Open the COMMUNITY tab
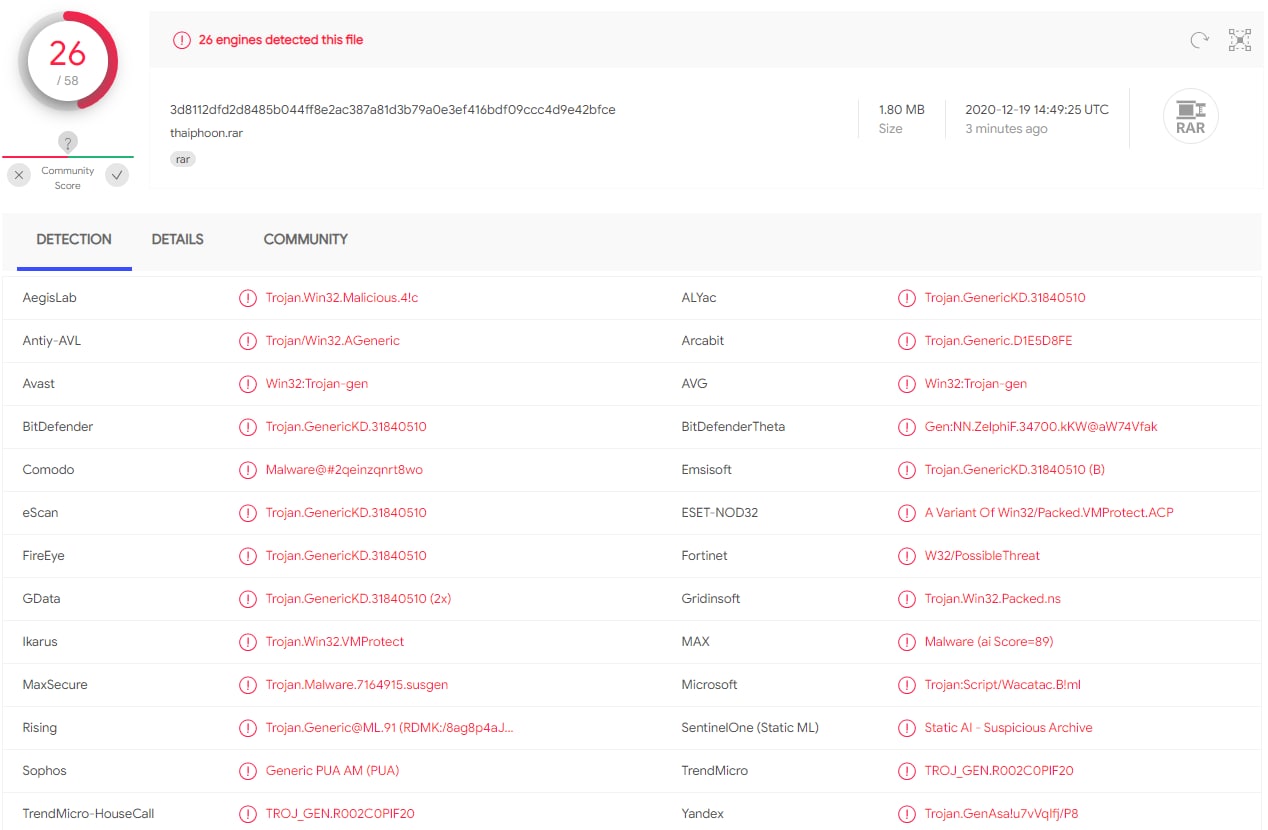Screen dimensions: 1268x830 pyautogui.click(x=306, y=240)
